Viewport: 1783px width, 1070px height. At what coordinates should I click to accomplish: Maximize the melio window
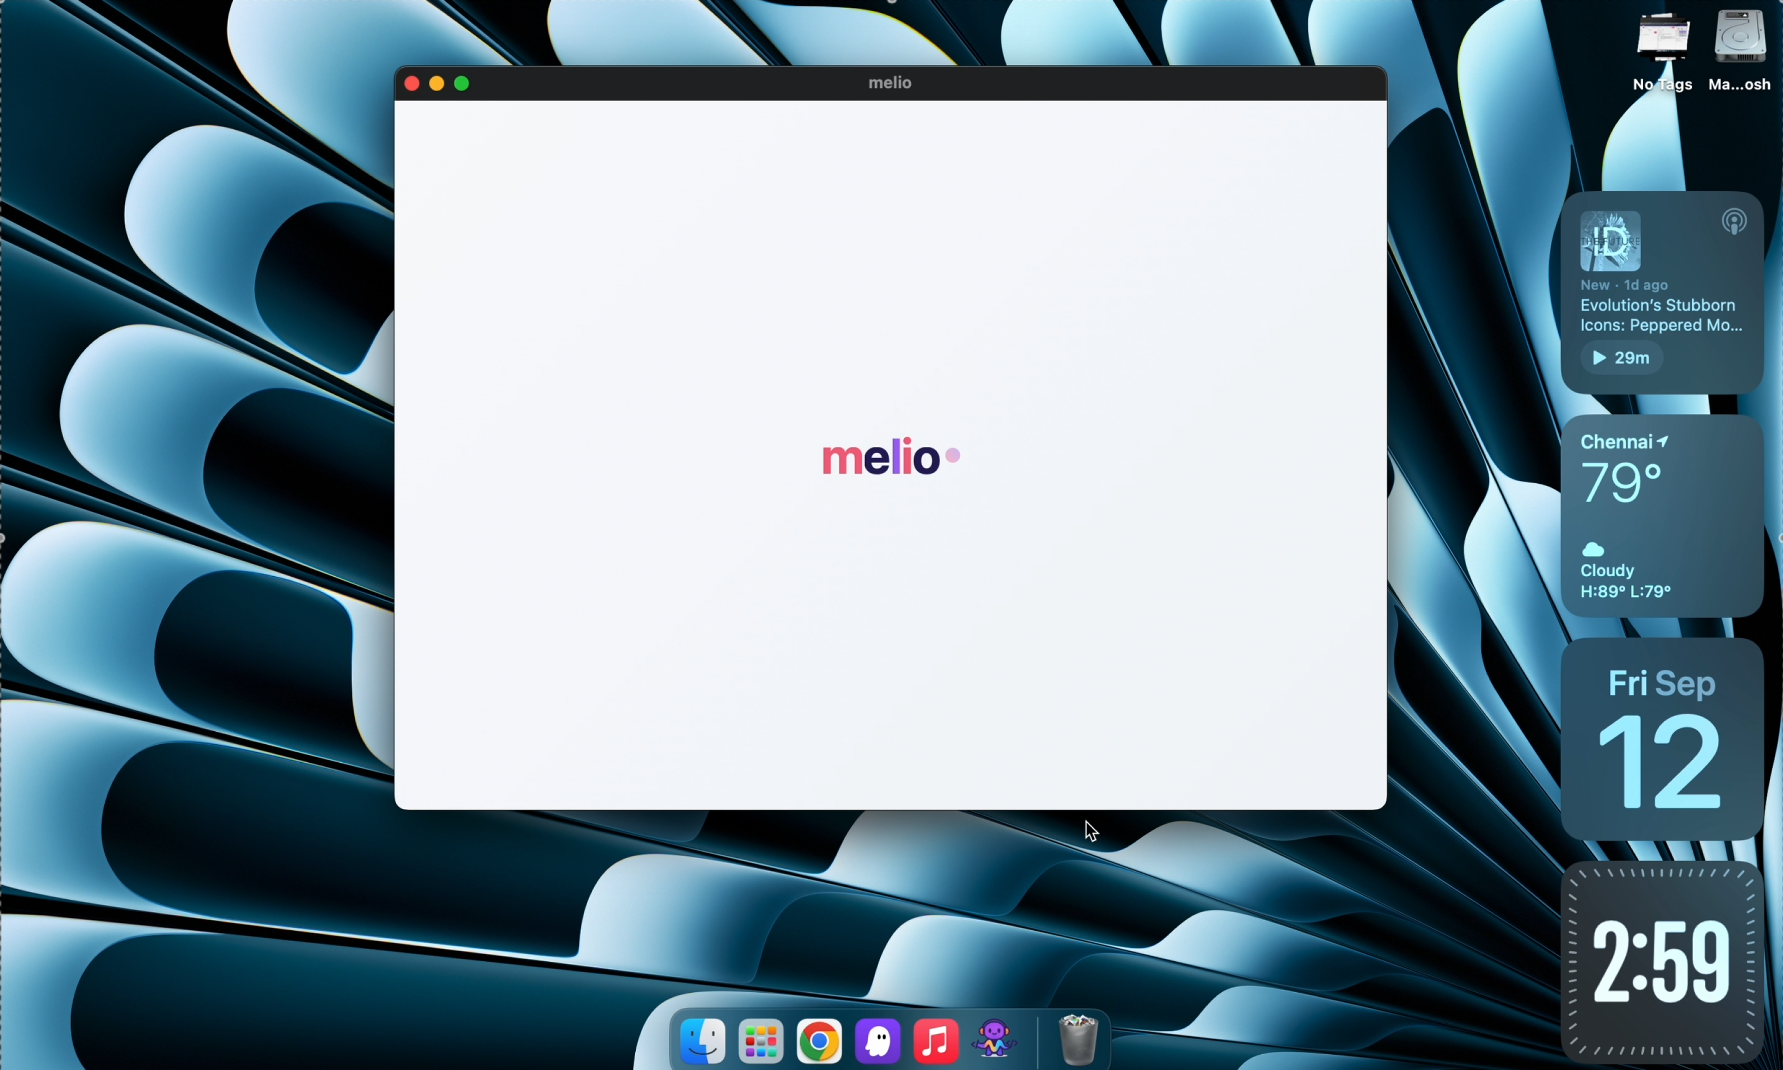(462, 84)
